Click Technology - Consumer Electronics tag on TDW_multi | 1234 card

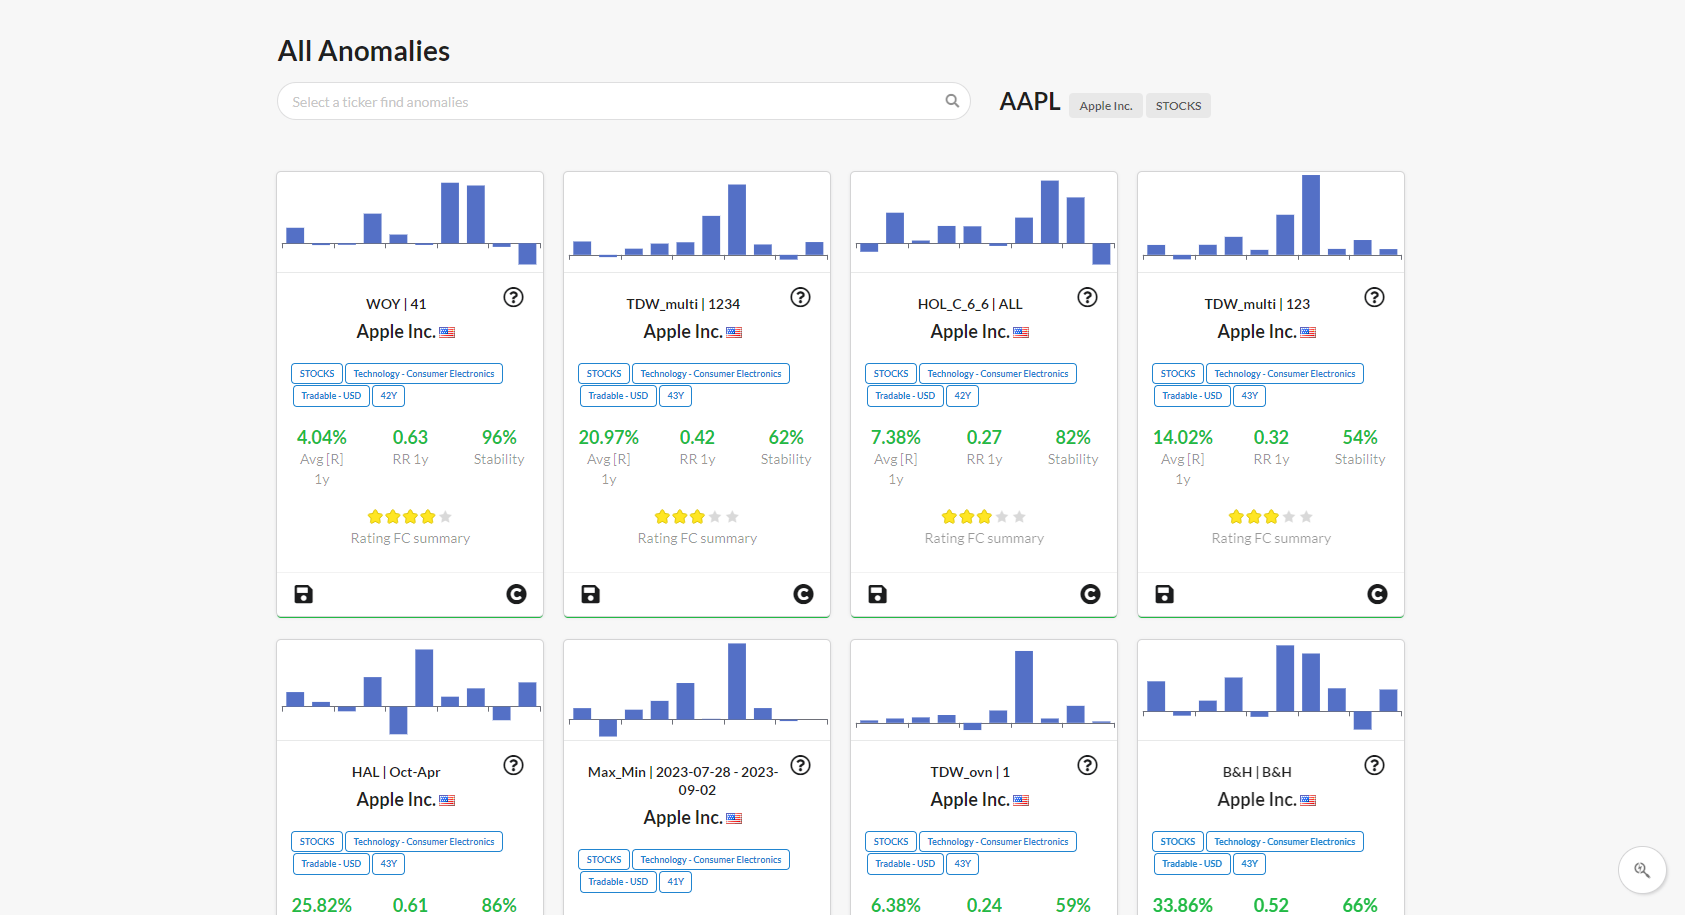tap(711, 374)
